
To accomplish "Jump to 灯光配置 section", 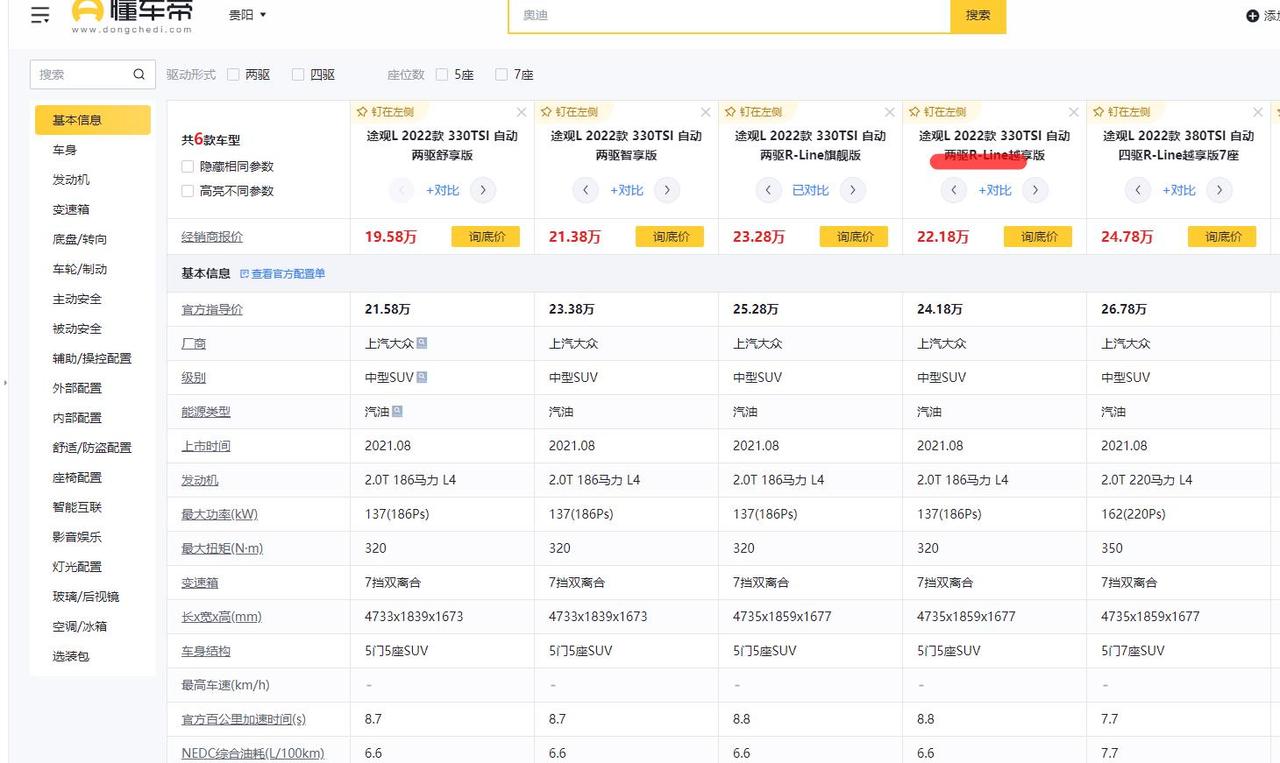I will pos(77,567).
